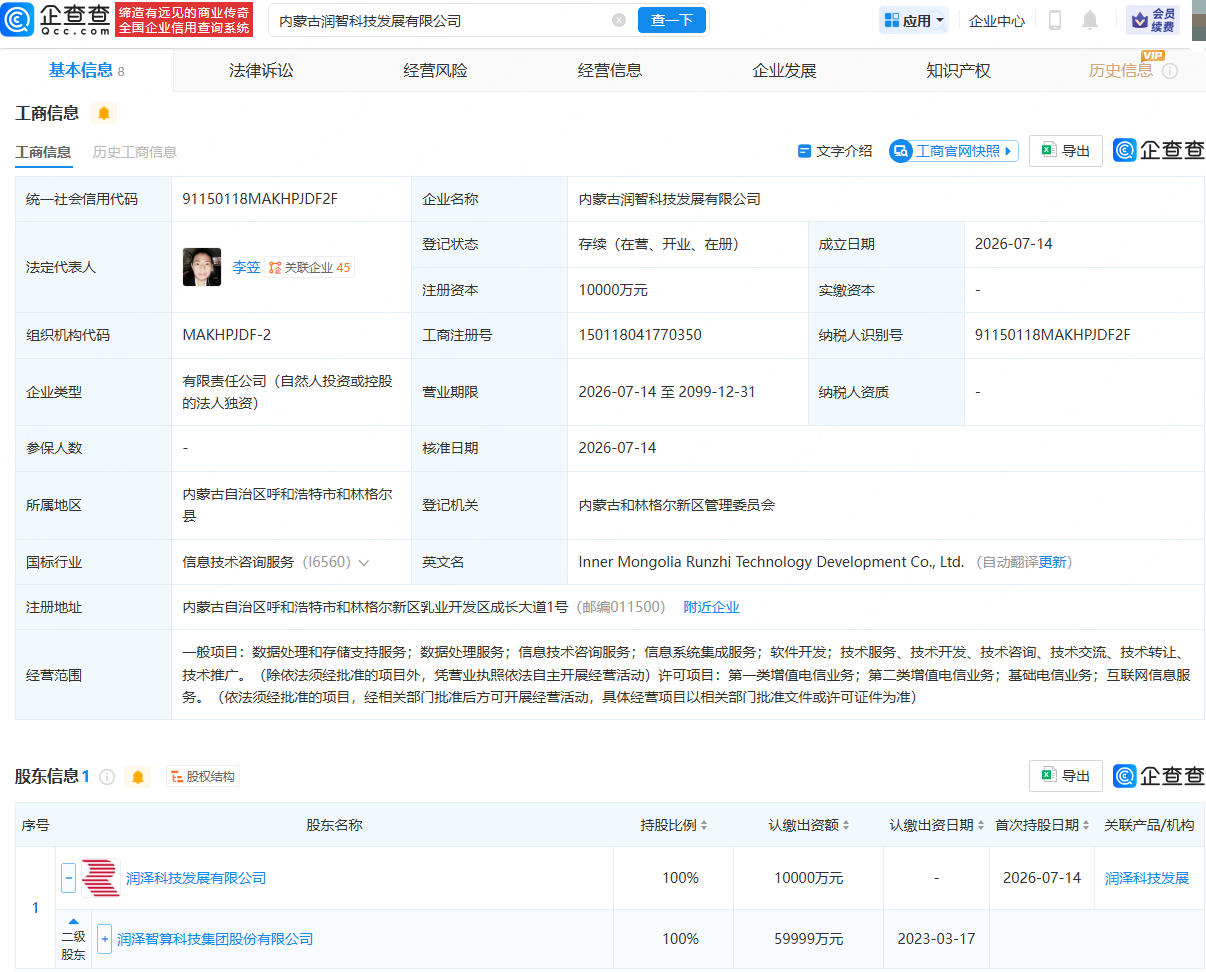Viewport: 1206px width, 972px height.
Task: Switch to the 企业发展 tab
Action: (x=784, y=71)
